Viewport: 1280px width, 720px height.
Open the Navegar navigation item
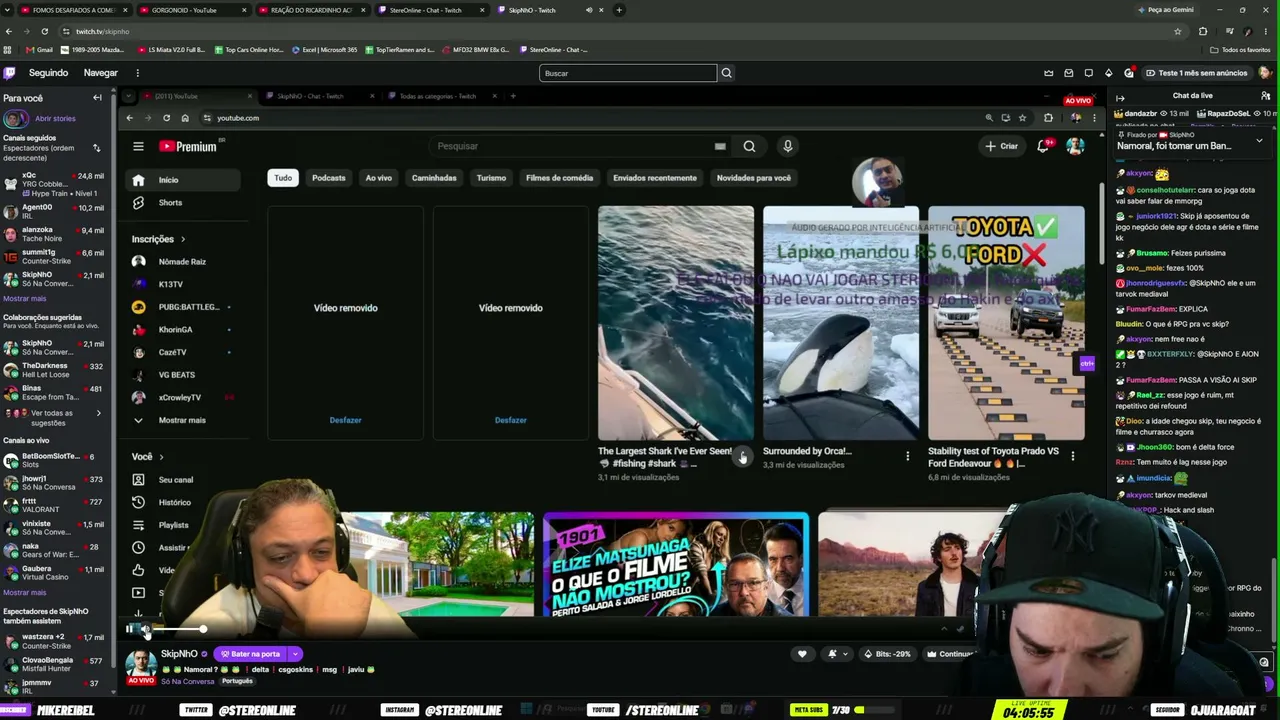tap(101, 73)
